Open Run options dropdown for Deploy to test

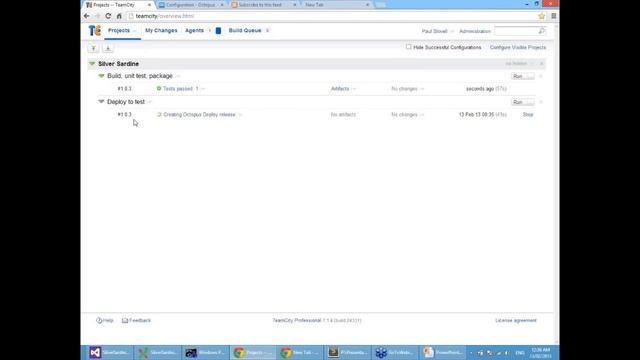(x=531, y=102)
